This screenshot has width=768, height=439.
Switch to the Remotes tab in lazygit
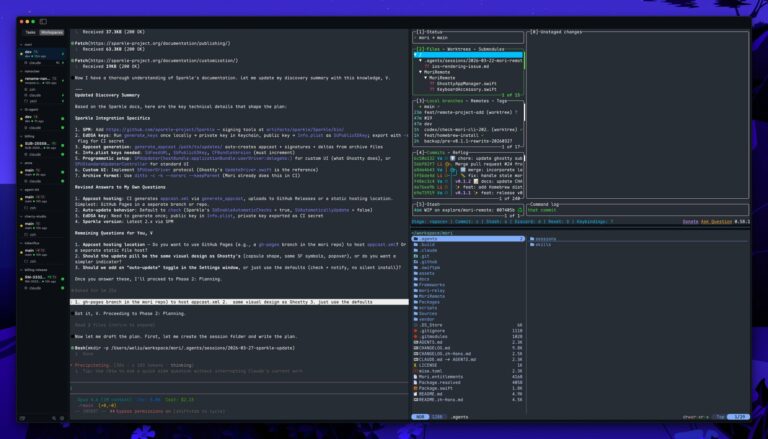(479, 101)
